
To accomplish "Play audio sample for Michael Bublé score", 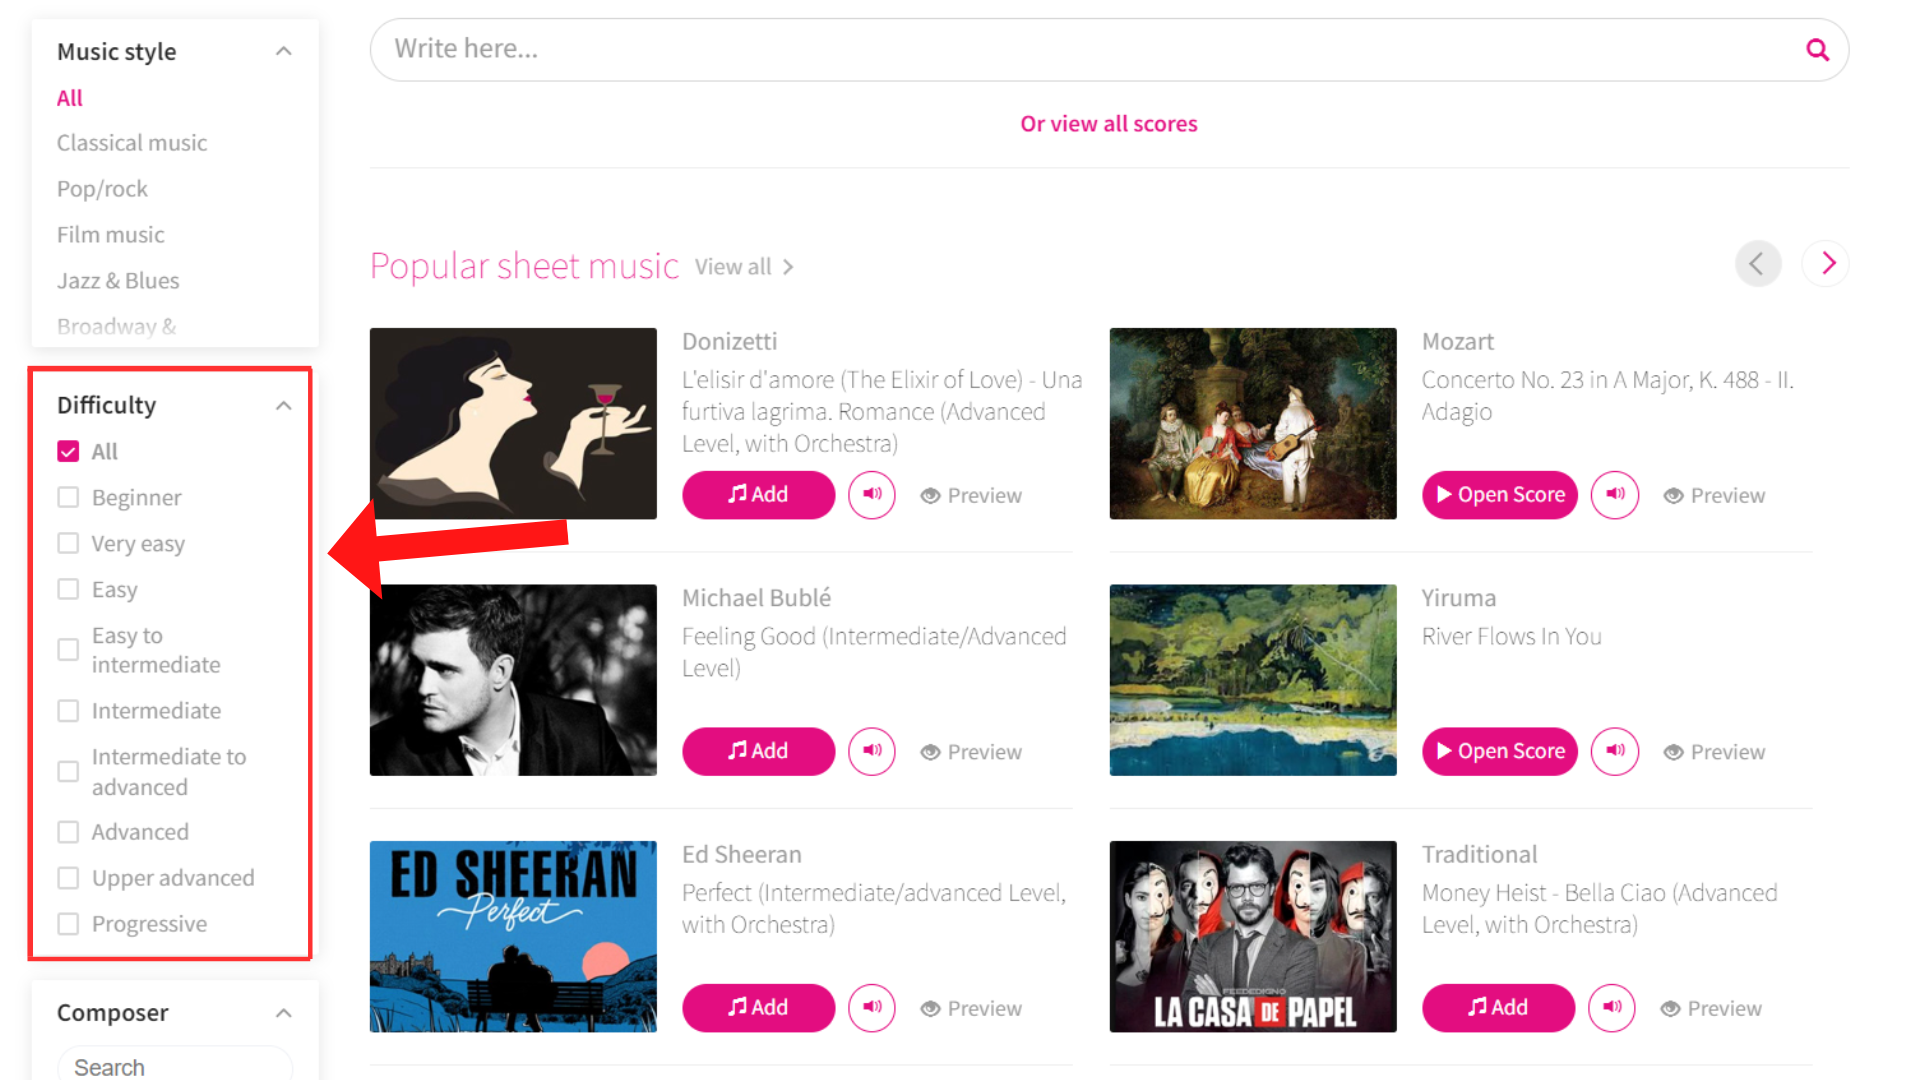I will pos(872,751).
